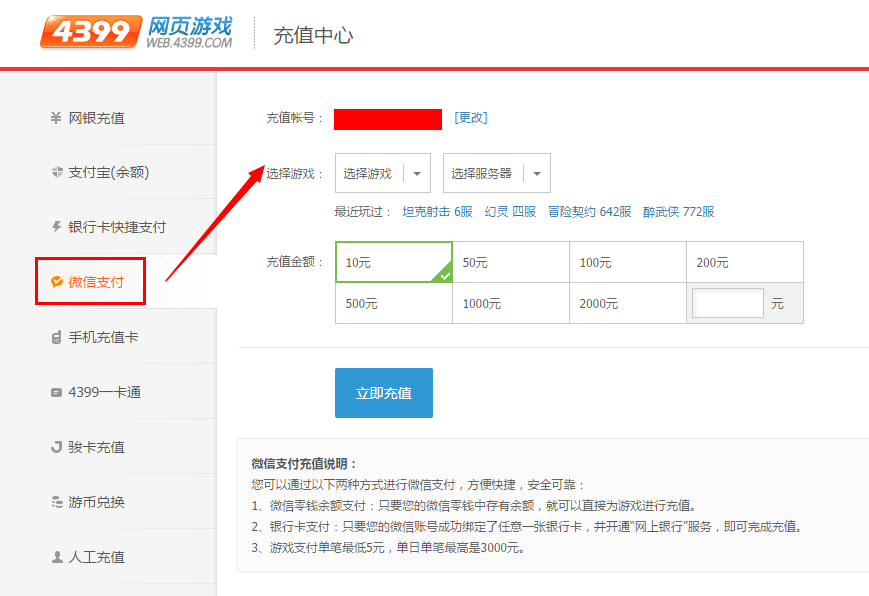Select the WeChat Pay icon beside 微信支付
This screenshot has width=869, height=596.
pos(57,281)
